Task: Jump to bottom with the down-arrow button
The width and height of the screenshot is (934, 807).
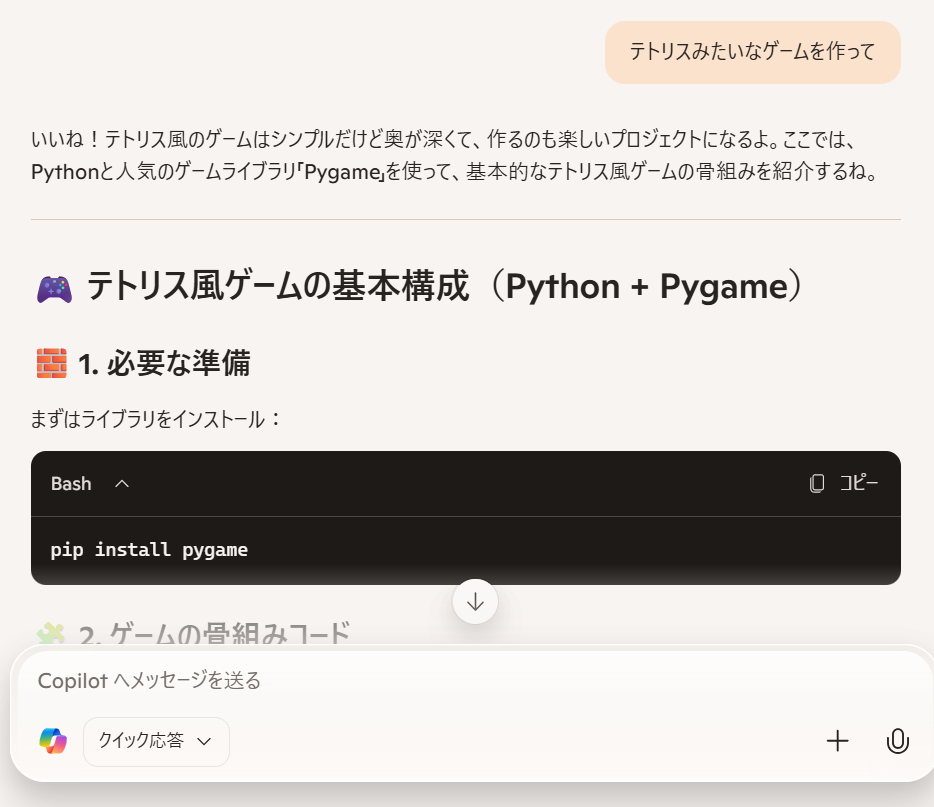Action: (x=475, y=602)
